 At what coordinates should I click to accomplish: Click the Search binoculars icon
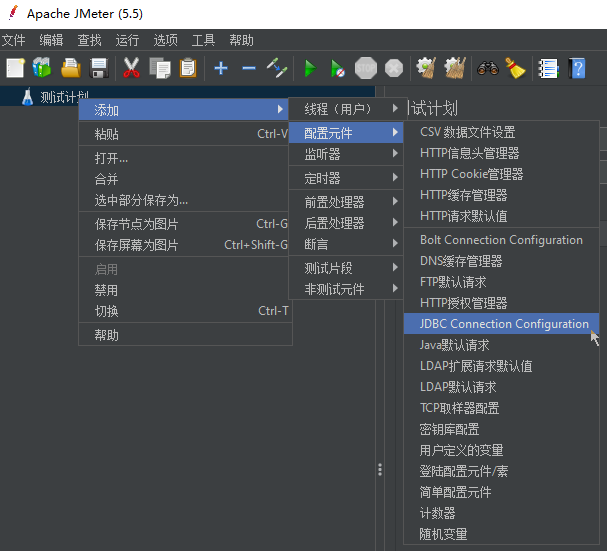488,68
